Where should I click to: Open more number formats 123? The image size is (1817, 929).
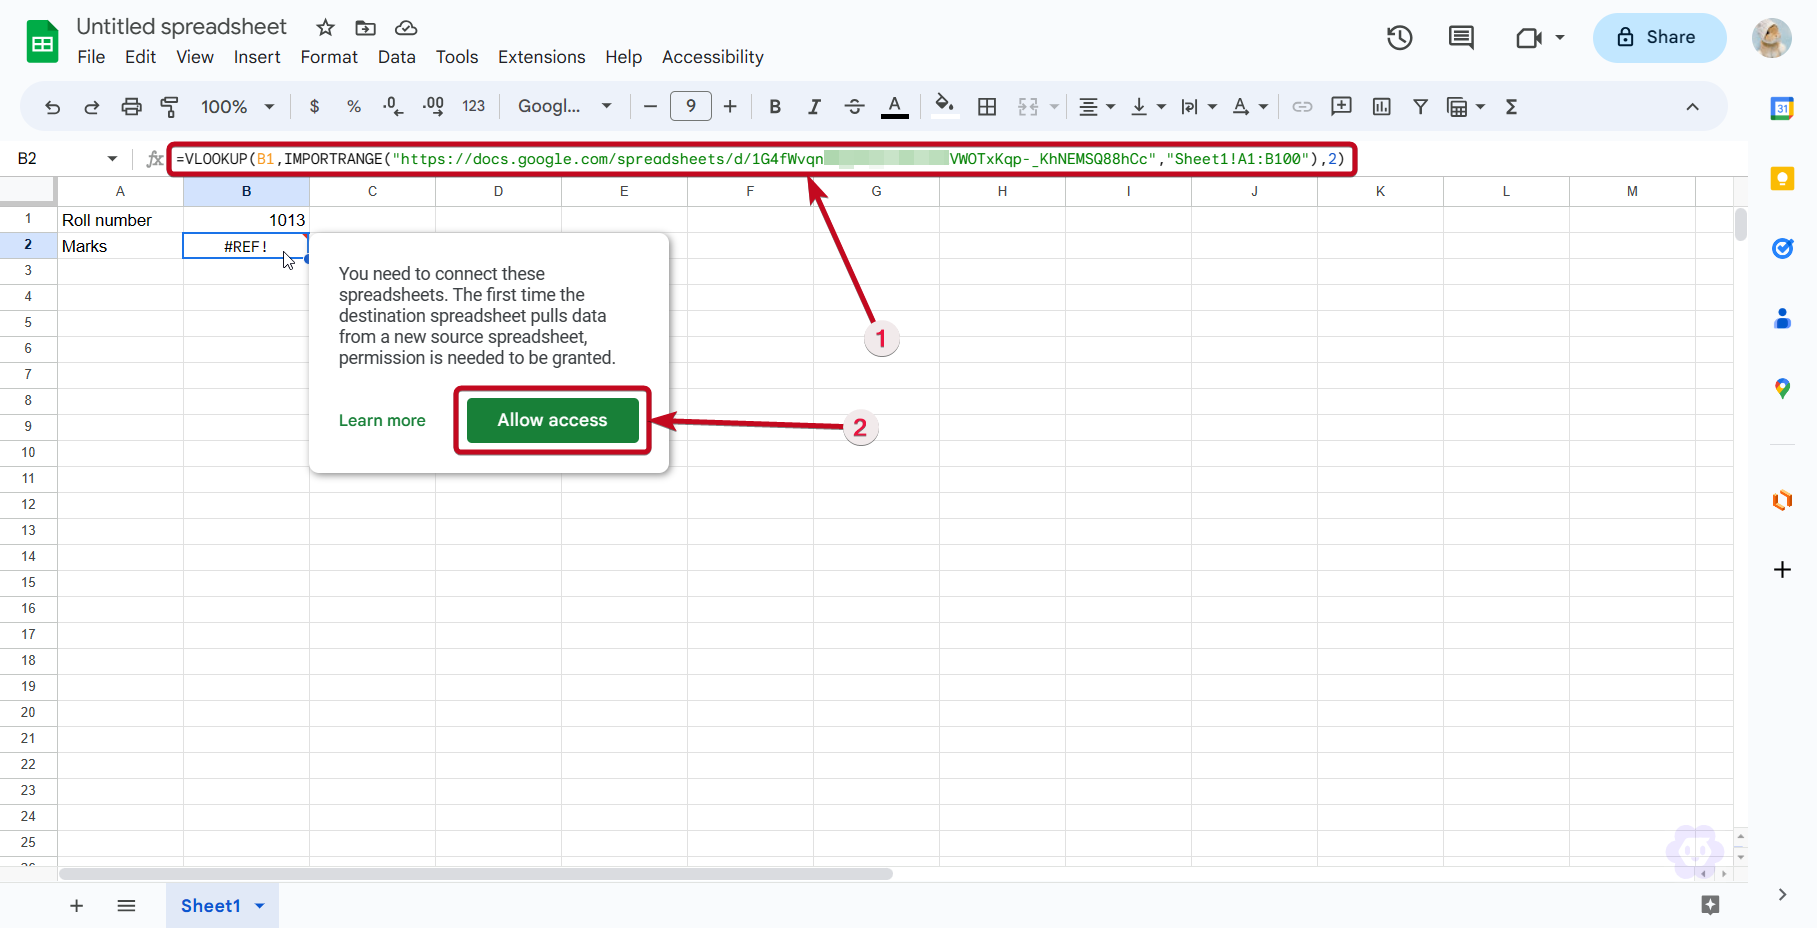[474, 107]
